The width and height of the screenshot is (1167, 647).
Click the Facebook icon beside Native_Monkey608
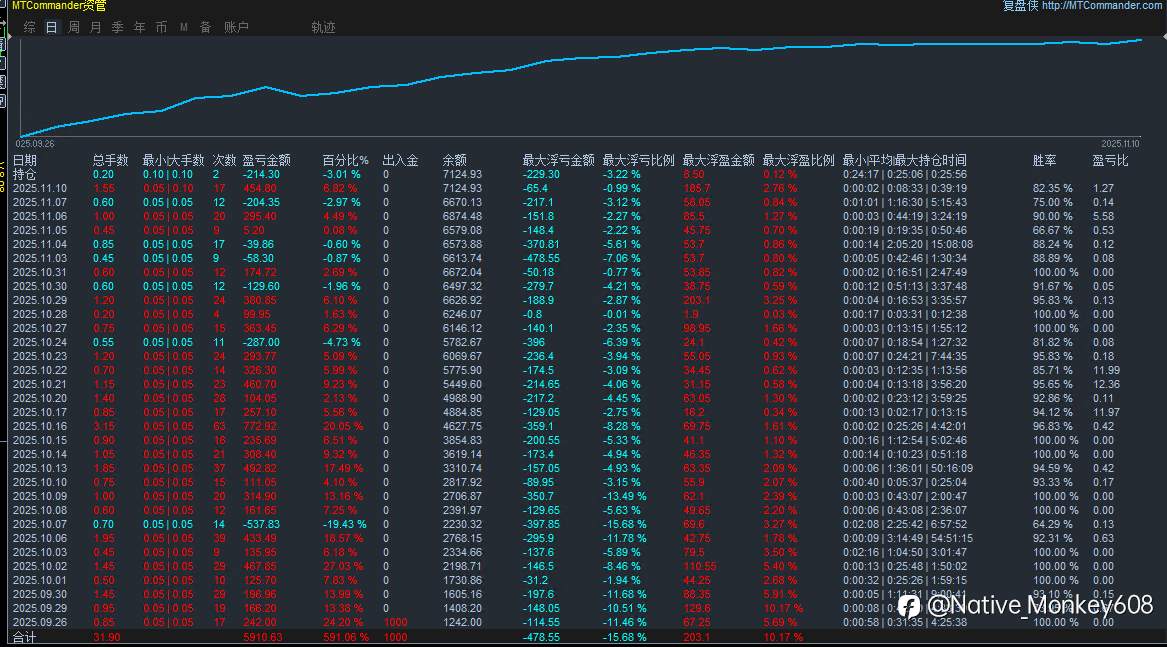click(x=909, y=607)
